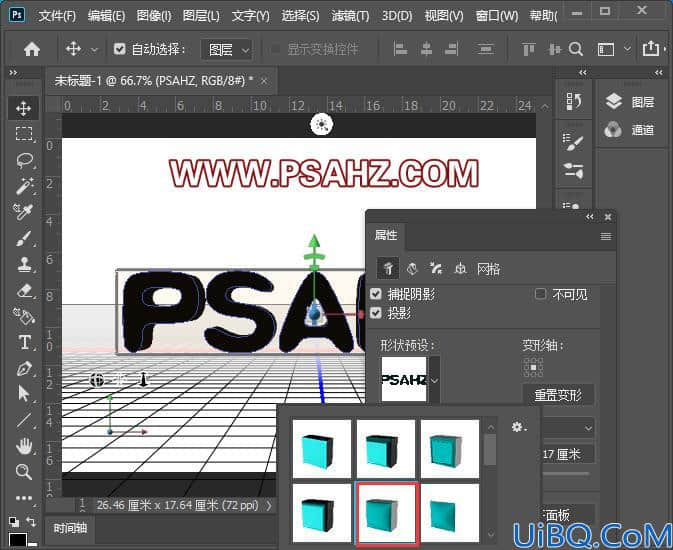Select the Lasso tool

[x=24, y=160]
